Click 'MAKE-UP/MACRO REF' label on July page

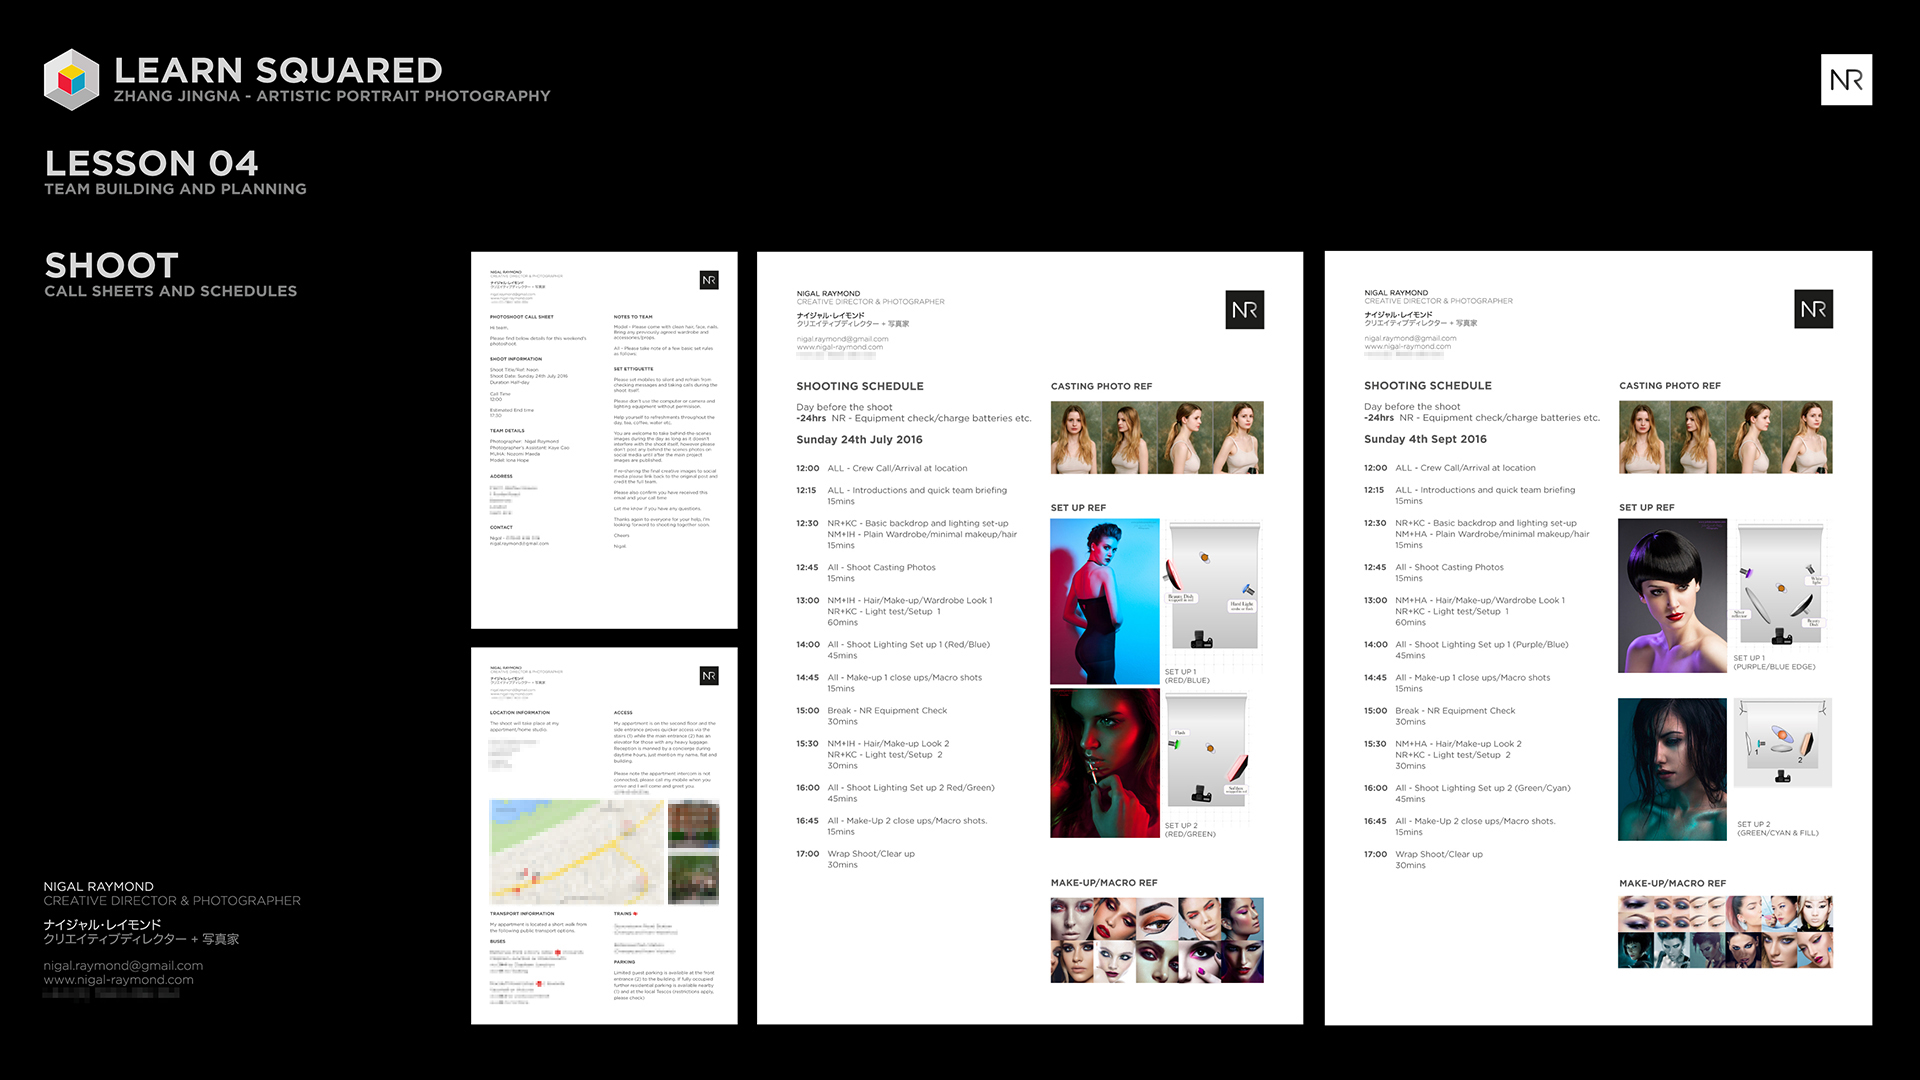(1104, 883)
